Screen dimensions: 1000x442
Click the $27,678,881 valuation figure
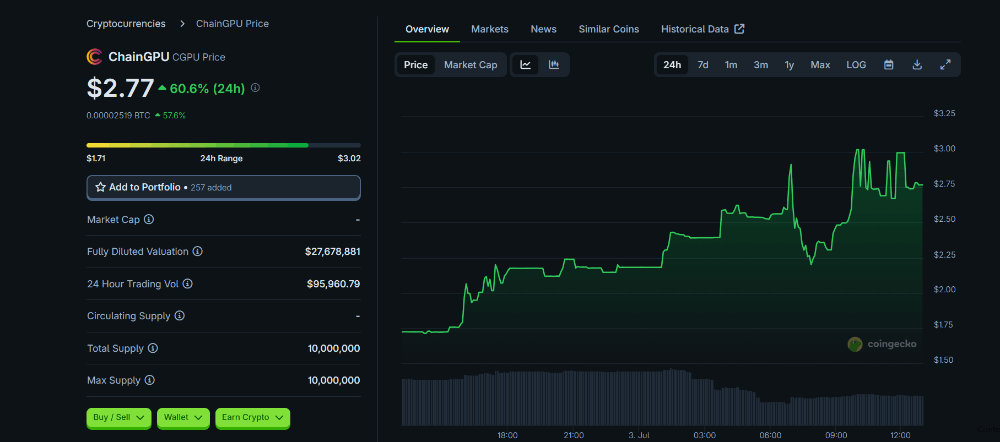(333, 252)
